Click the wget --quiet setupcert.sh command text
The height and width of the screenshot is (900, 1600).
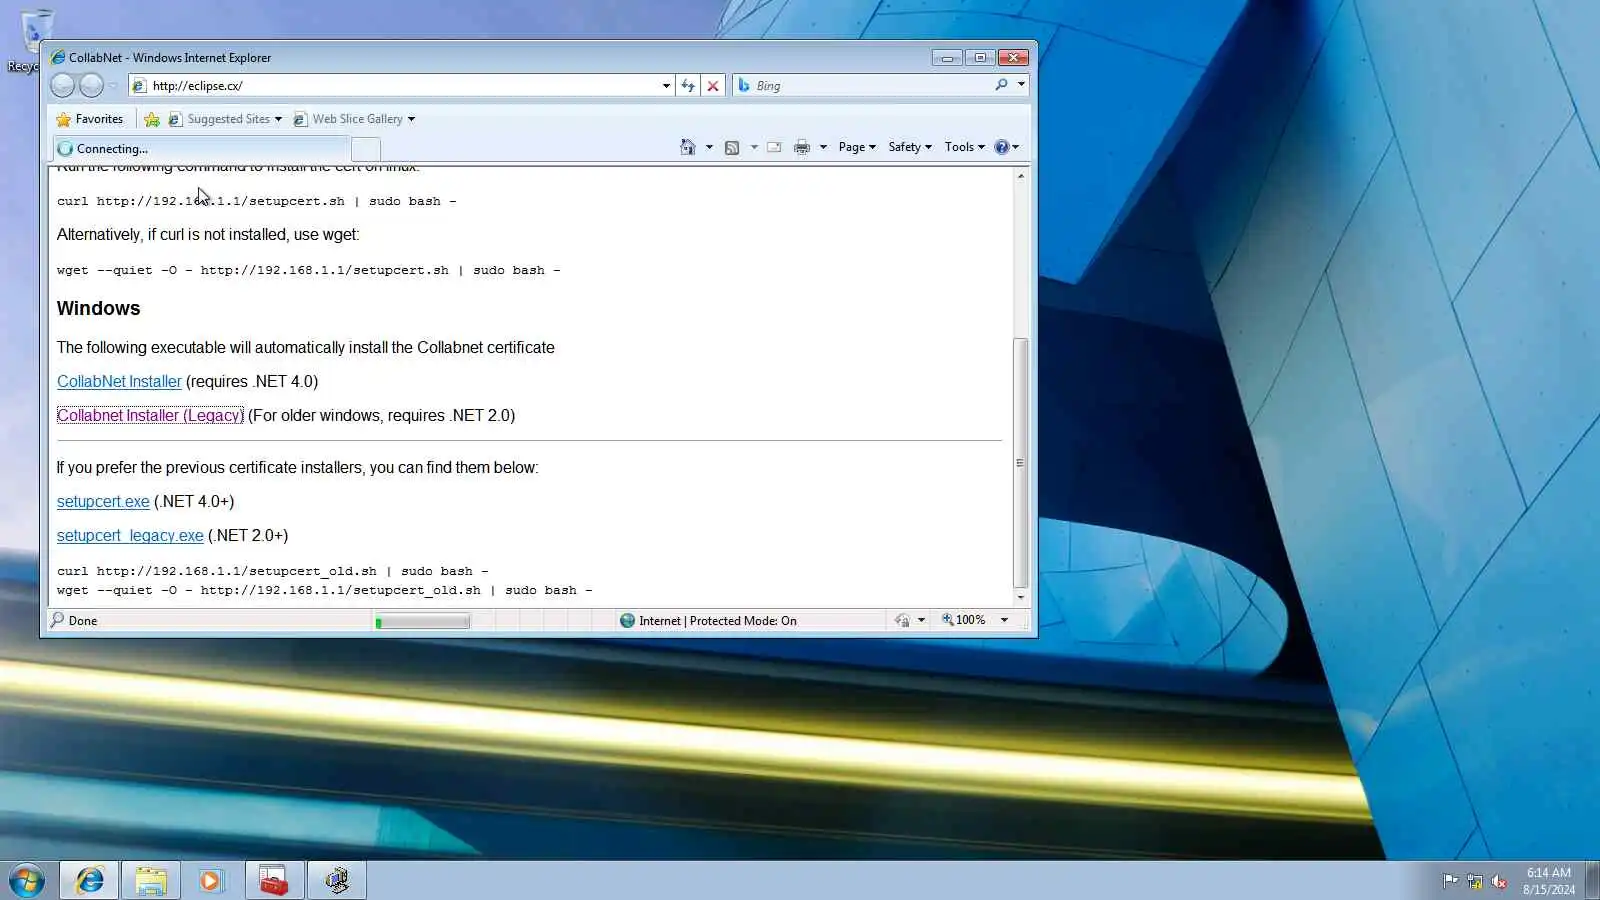pyautogui.click(x=308, y=270)
